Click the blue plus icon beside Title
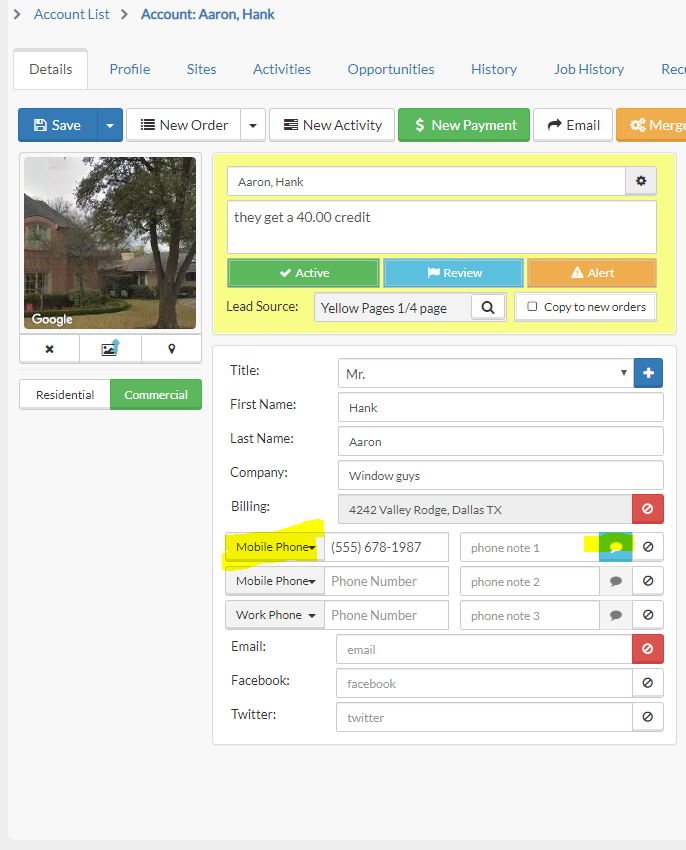Viewport: 686px width, 850px height. pos(648,373)
